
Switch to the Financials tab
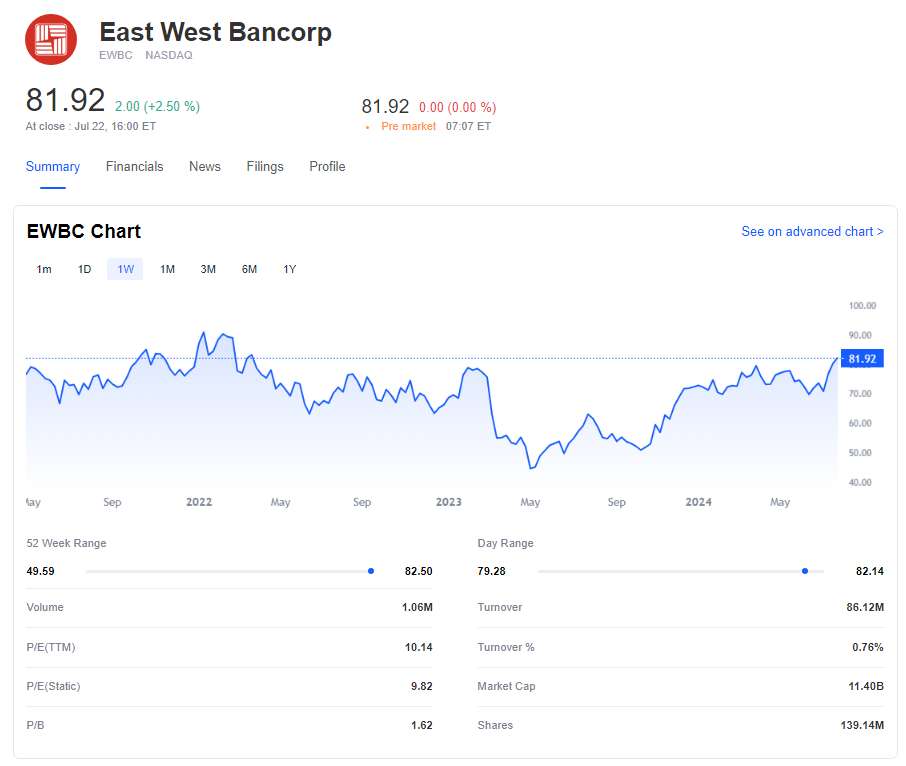click(x=134, y=167)
